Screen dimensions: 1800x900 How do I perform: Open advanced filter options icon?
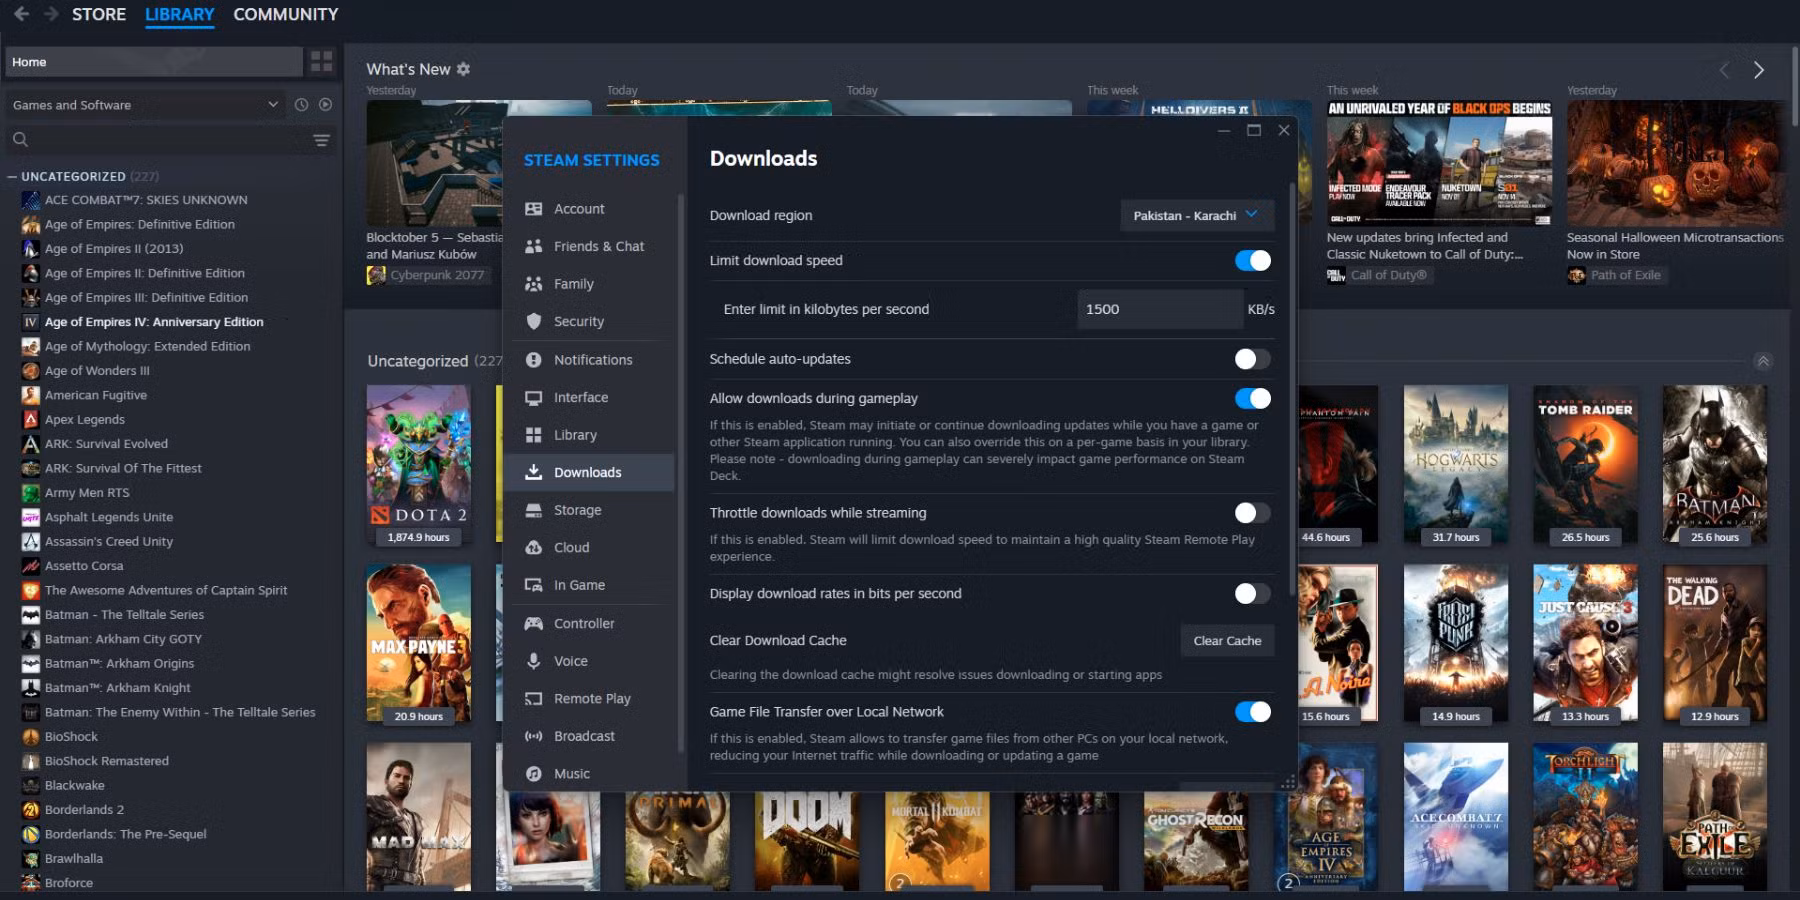coord(321,140)
